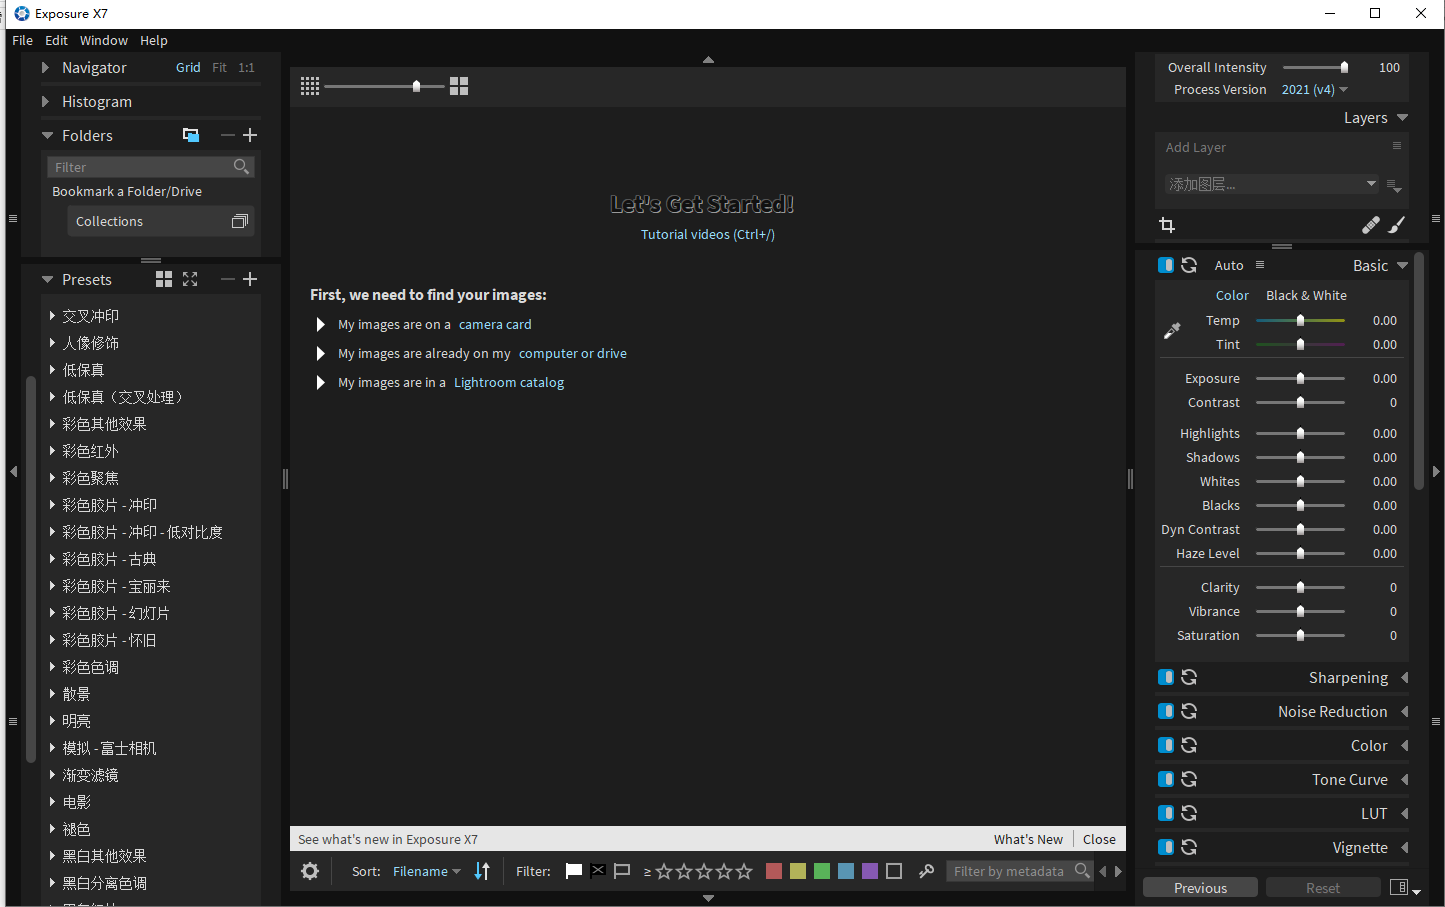Open the Sort Filename dropdown

[x=426, y=871]
